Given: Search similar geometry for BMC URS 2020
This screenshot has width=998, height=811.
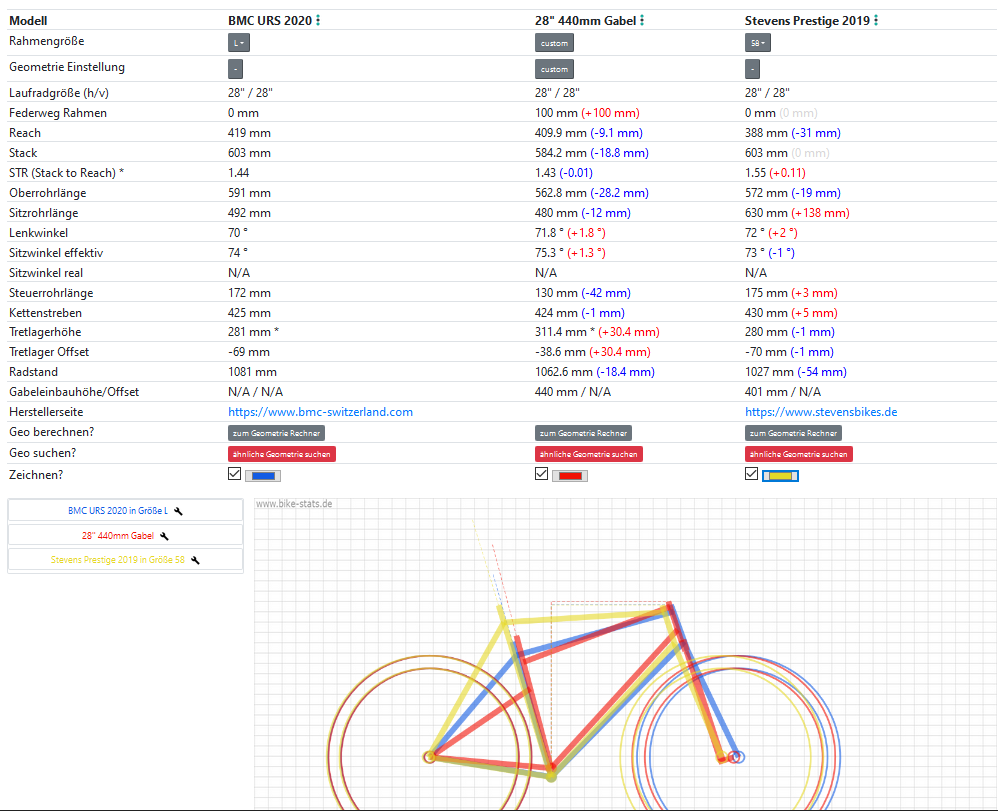Looking at the screenshot, I should coord(282,454).
